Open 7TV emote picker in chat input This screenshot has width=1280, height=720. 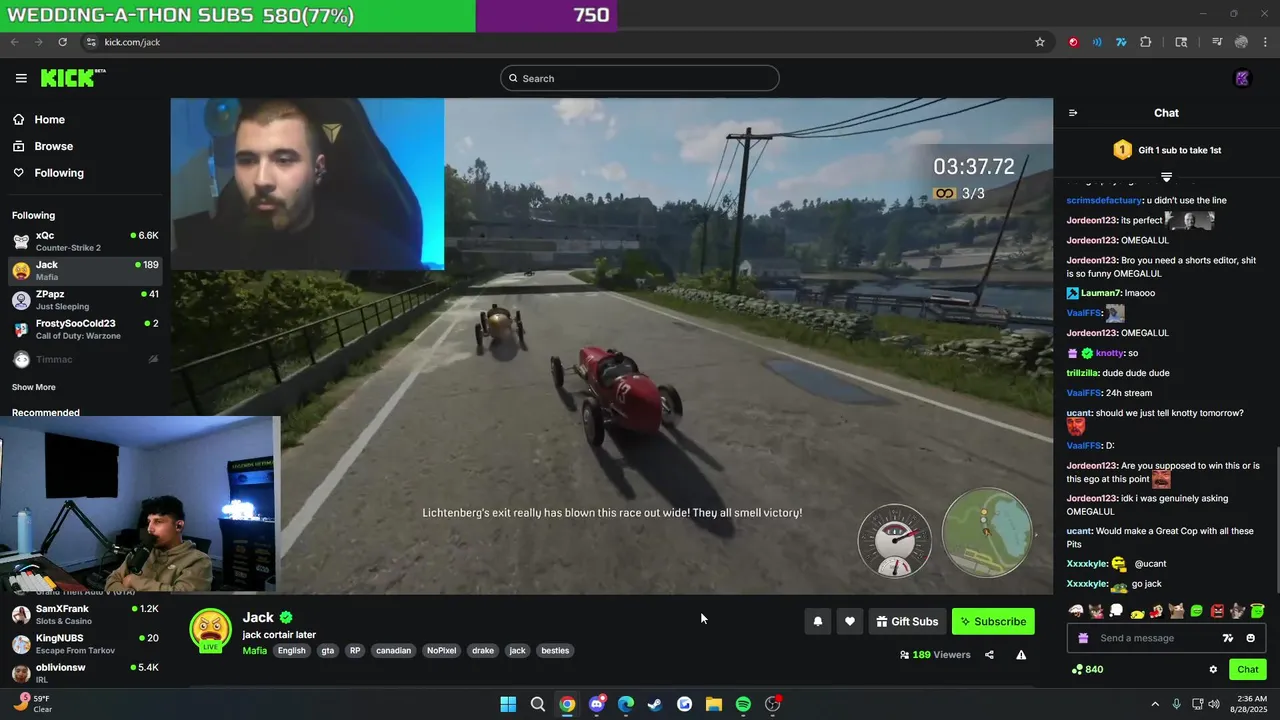click(x=1228, y=638)
